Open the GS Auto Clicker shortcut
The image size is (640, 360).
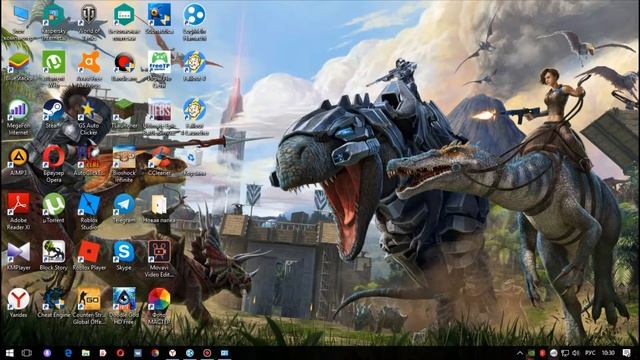pos(89,111)
